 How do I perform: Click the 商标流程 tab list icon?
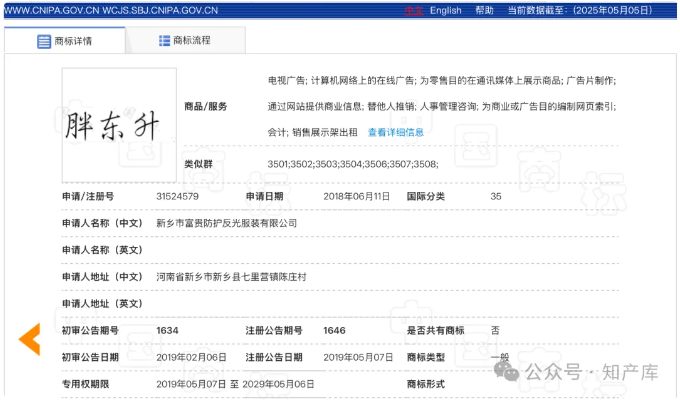coord(165,41)
